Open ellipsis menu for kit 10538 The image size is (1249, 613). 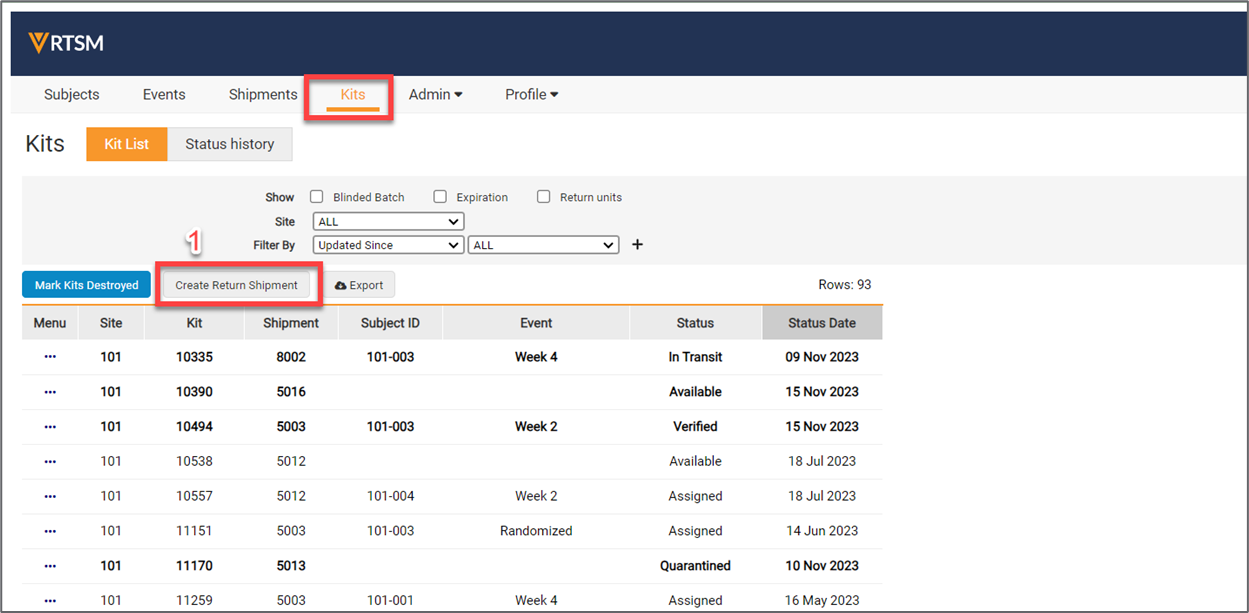50,462
